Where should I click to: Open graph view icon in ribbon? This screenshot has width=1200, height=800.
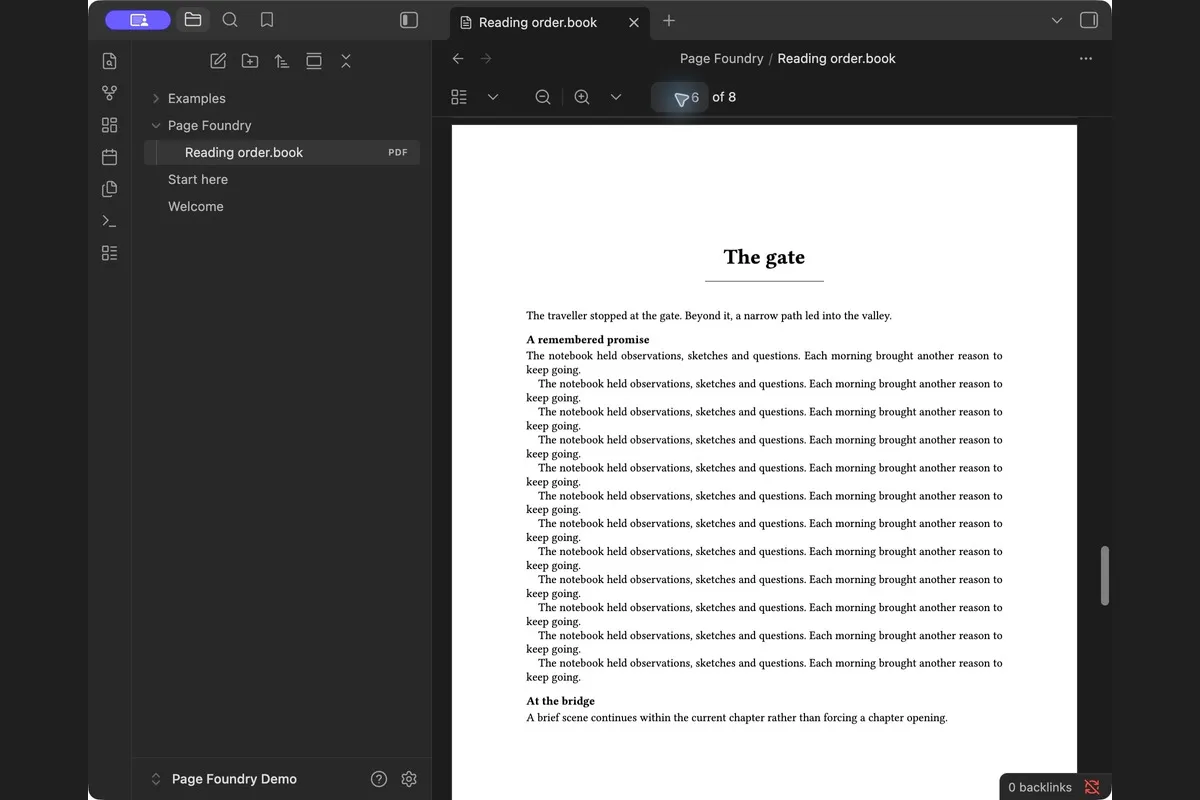(110, 93)
